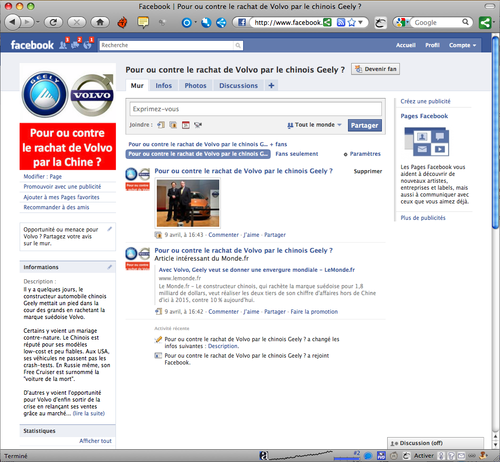Open the Google search engine selector
This screenshot has width=500, height=462.
pyautogui.click(x=401, y=22)
